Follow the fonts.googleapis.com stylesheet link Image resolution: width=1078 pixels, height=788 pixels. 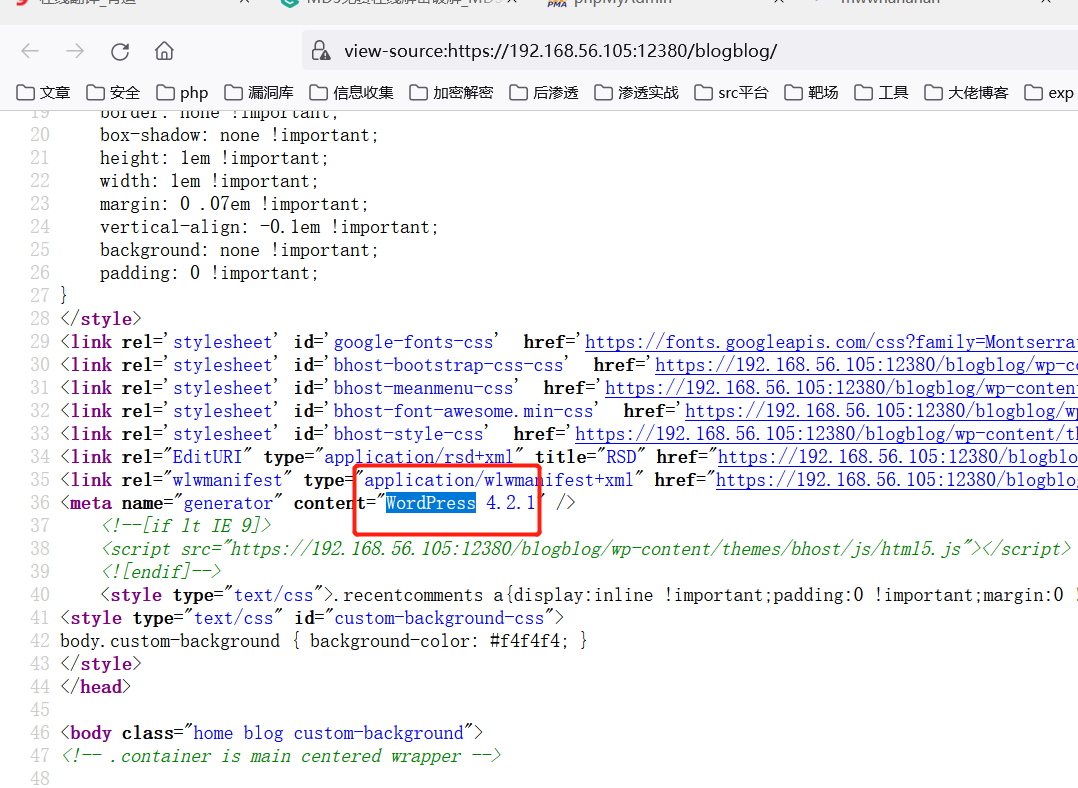[831, 342]
